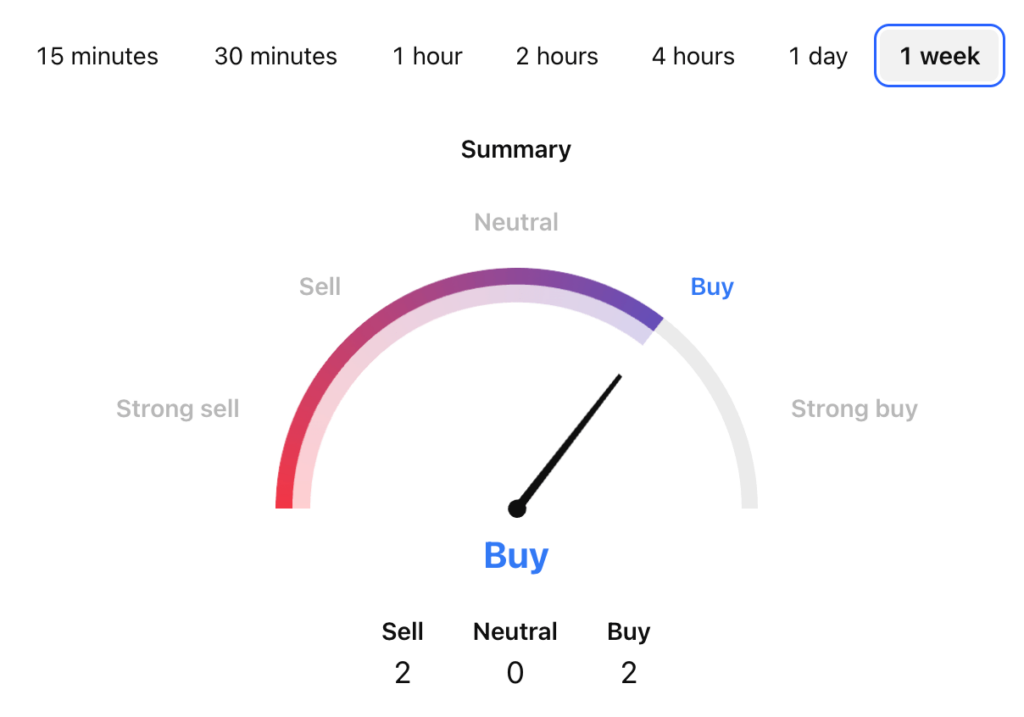
Task: Click the blue Buy verdict text
Action: tap(515, 556)
